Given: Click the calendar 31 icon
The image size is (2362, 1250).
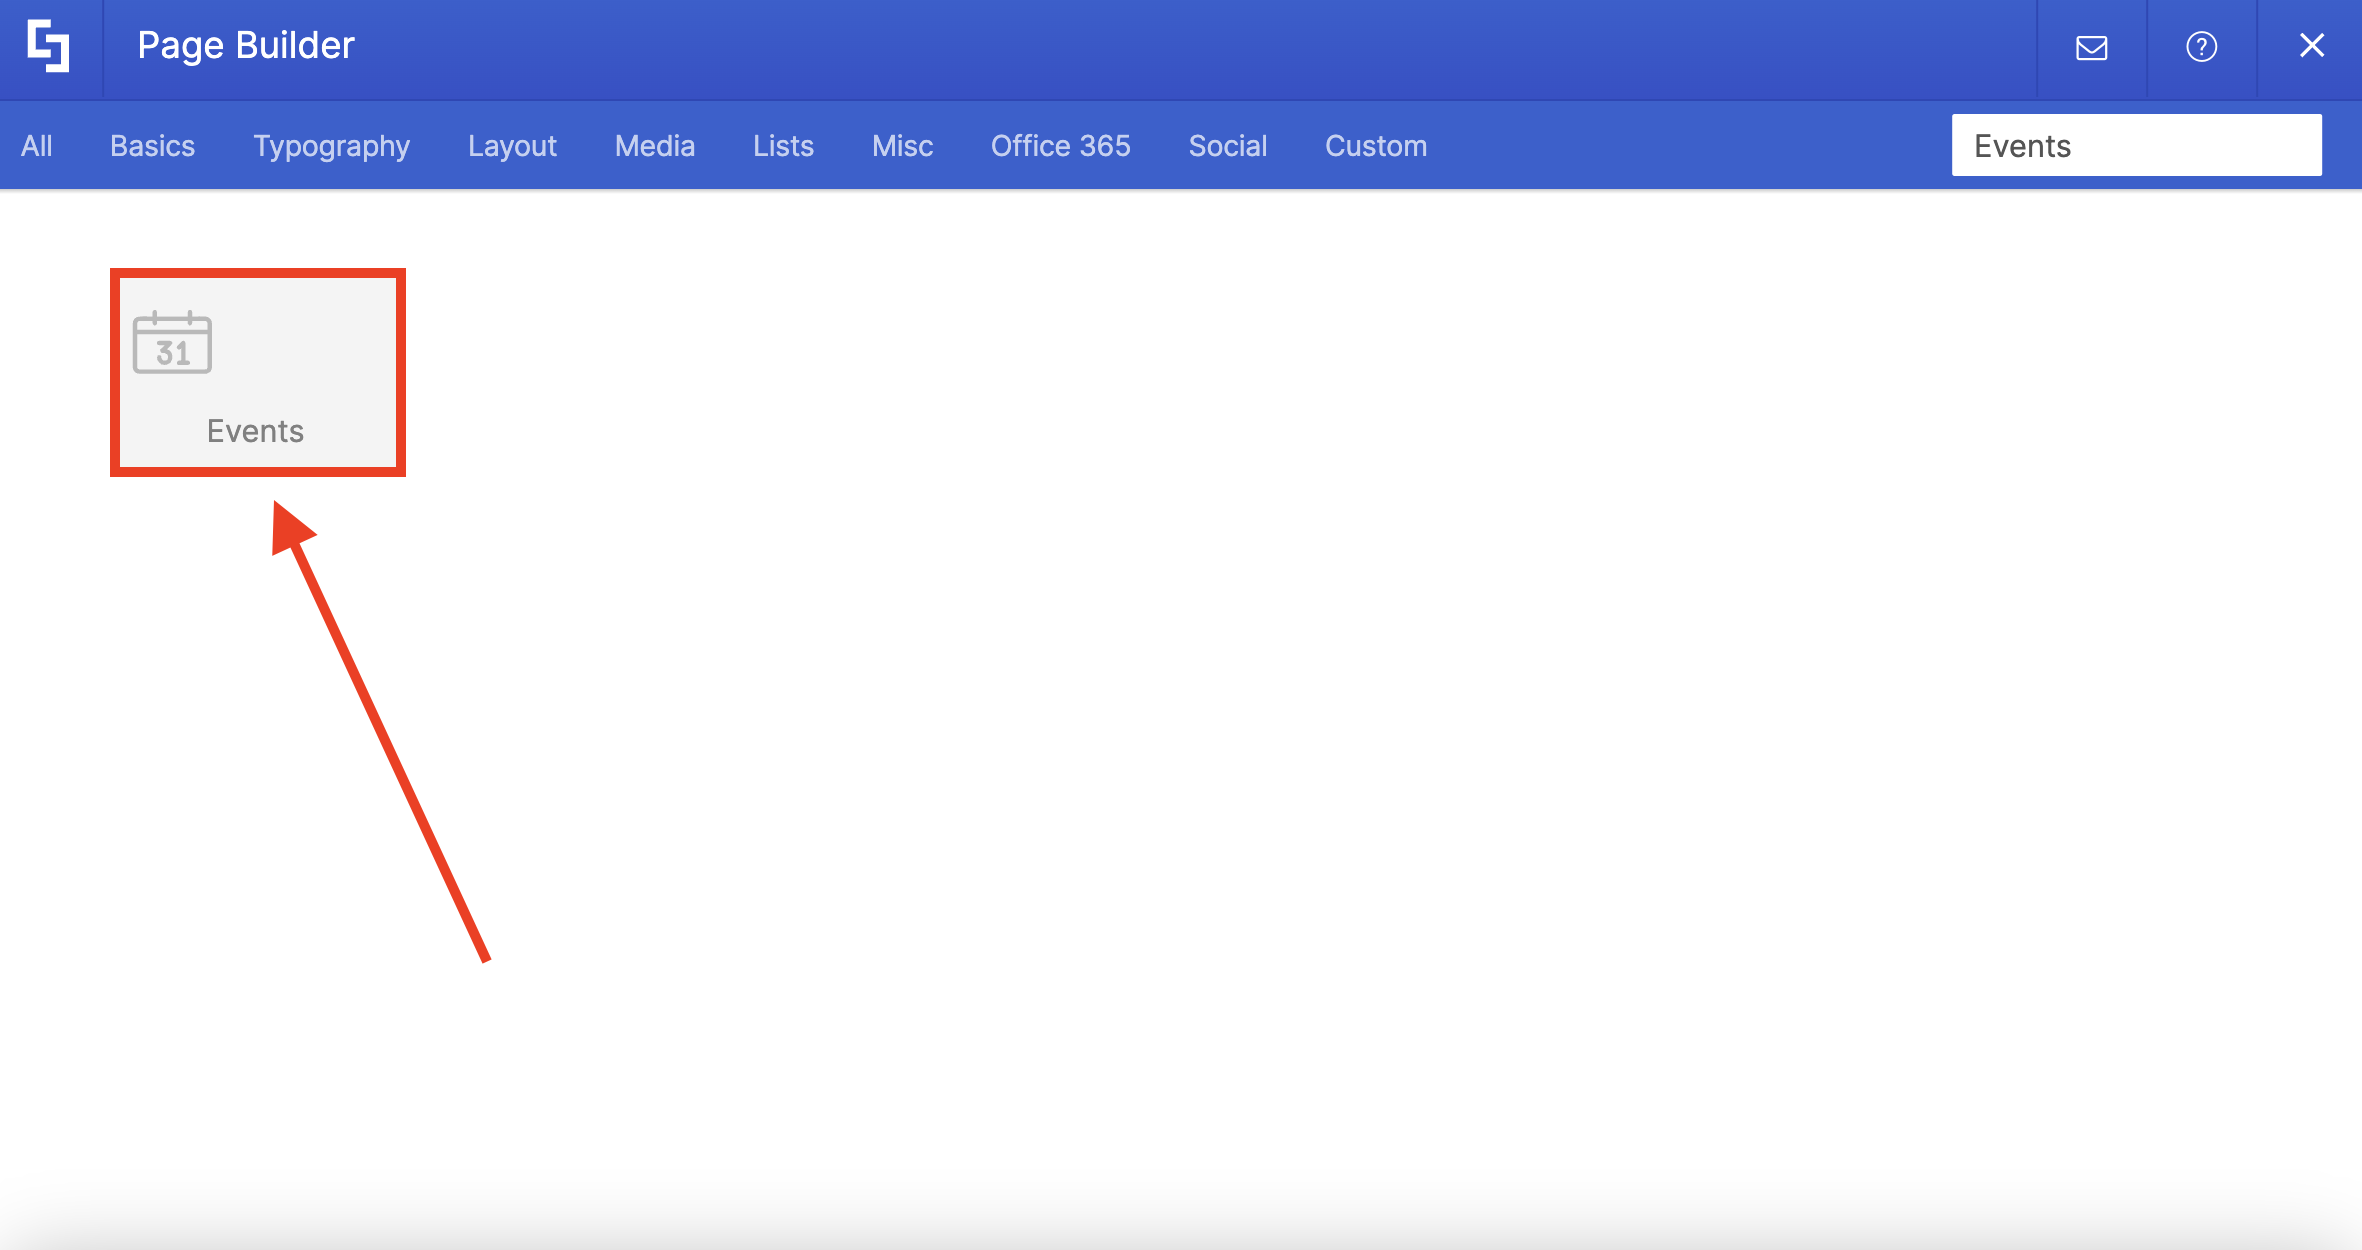Looking at the screenshot, I should point(172,343).
